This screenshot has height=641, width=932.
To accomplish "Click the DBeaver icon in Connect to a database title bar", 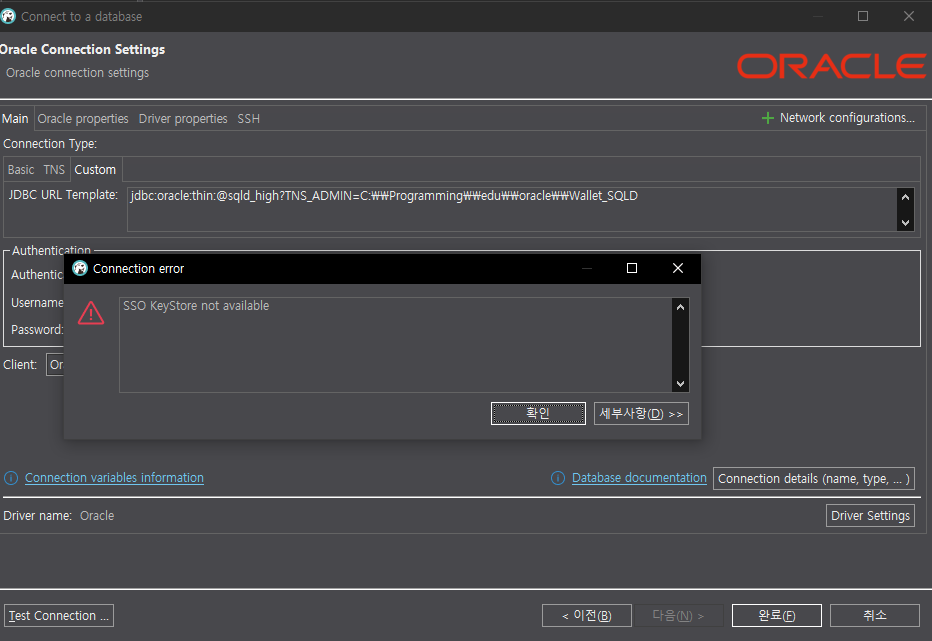I will (x=8, y=16).
